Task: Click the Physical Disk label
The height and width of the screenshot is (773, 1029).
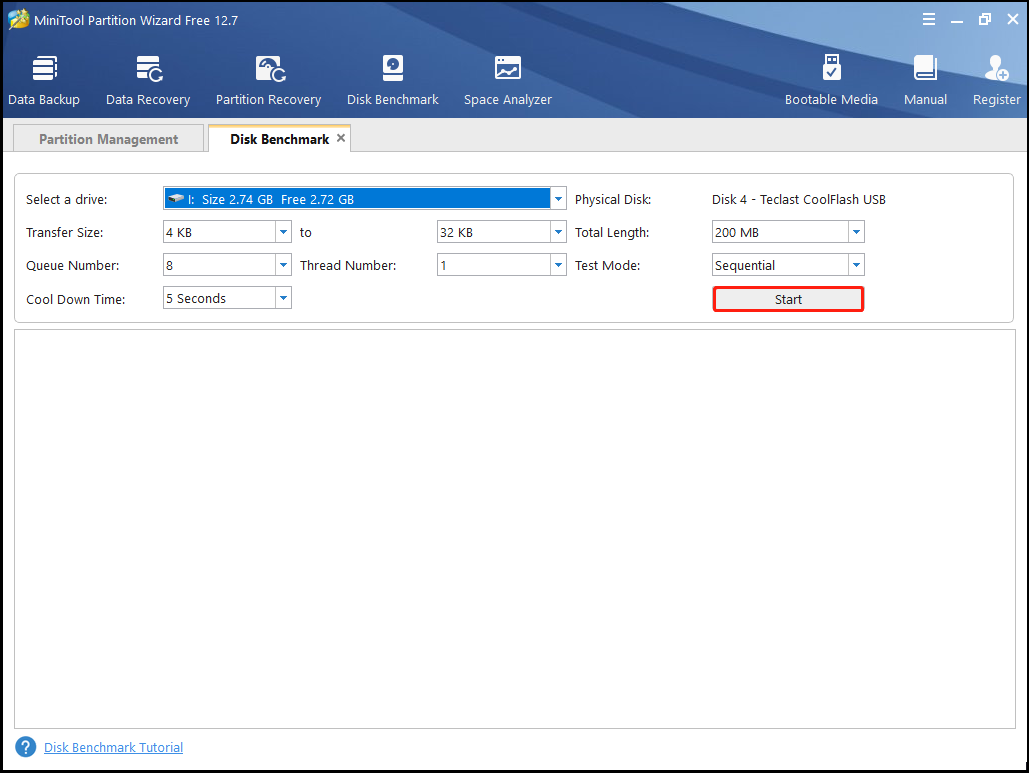Action: pos(613,199)
